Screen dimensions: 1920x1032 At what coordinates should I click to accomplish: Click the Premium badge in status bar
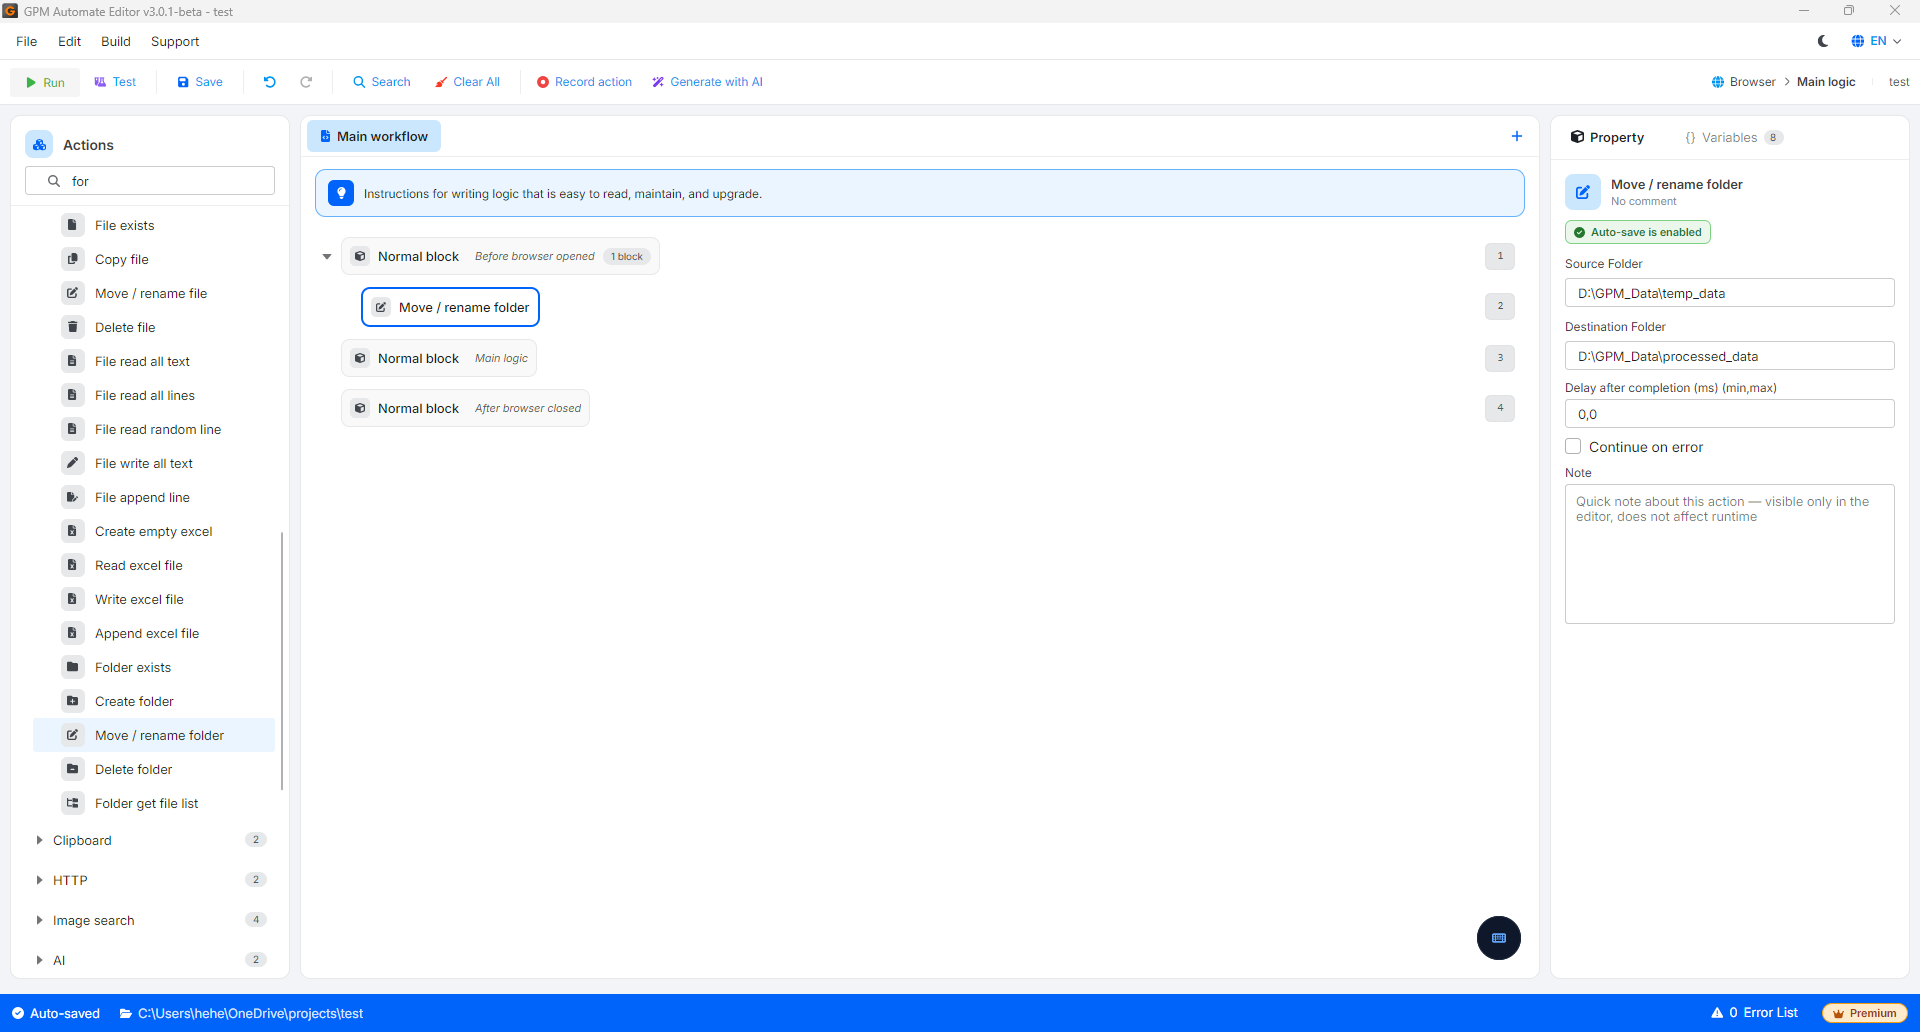(x=1865, y=1013)
